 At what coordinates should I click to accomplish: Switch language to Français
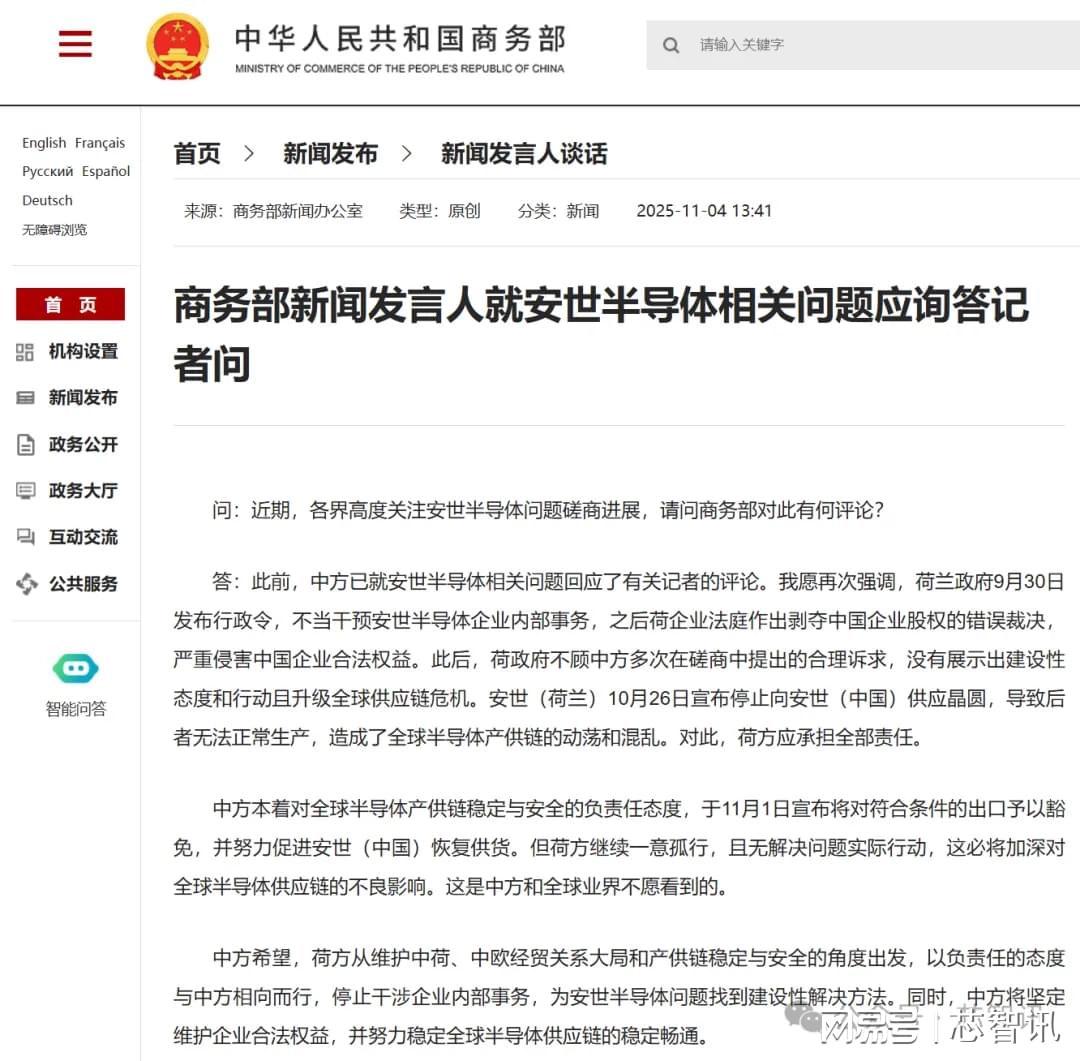100,143
